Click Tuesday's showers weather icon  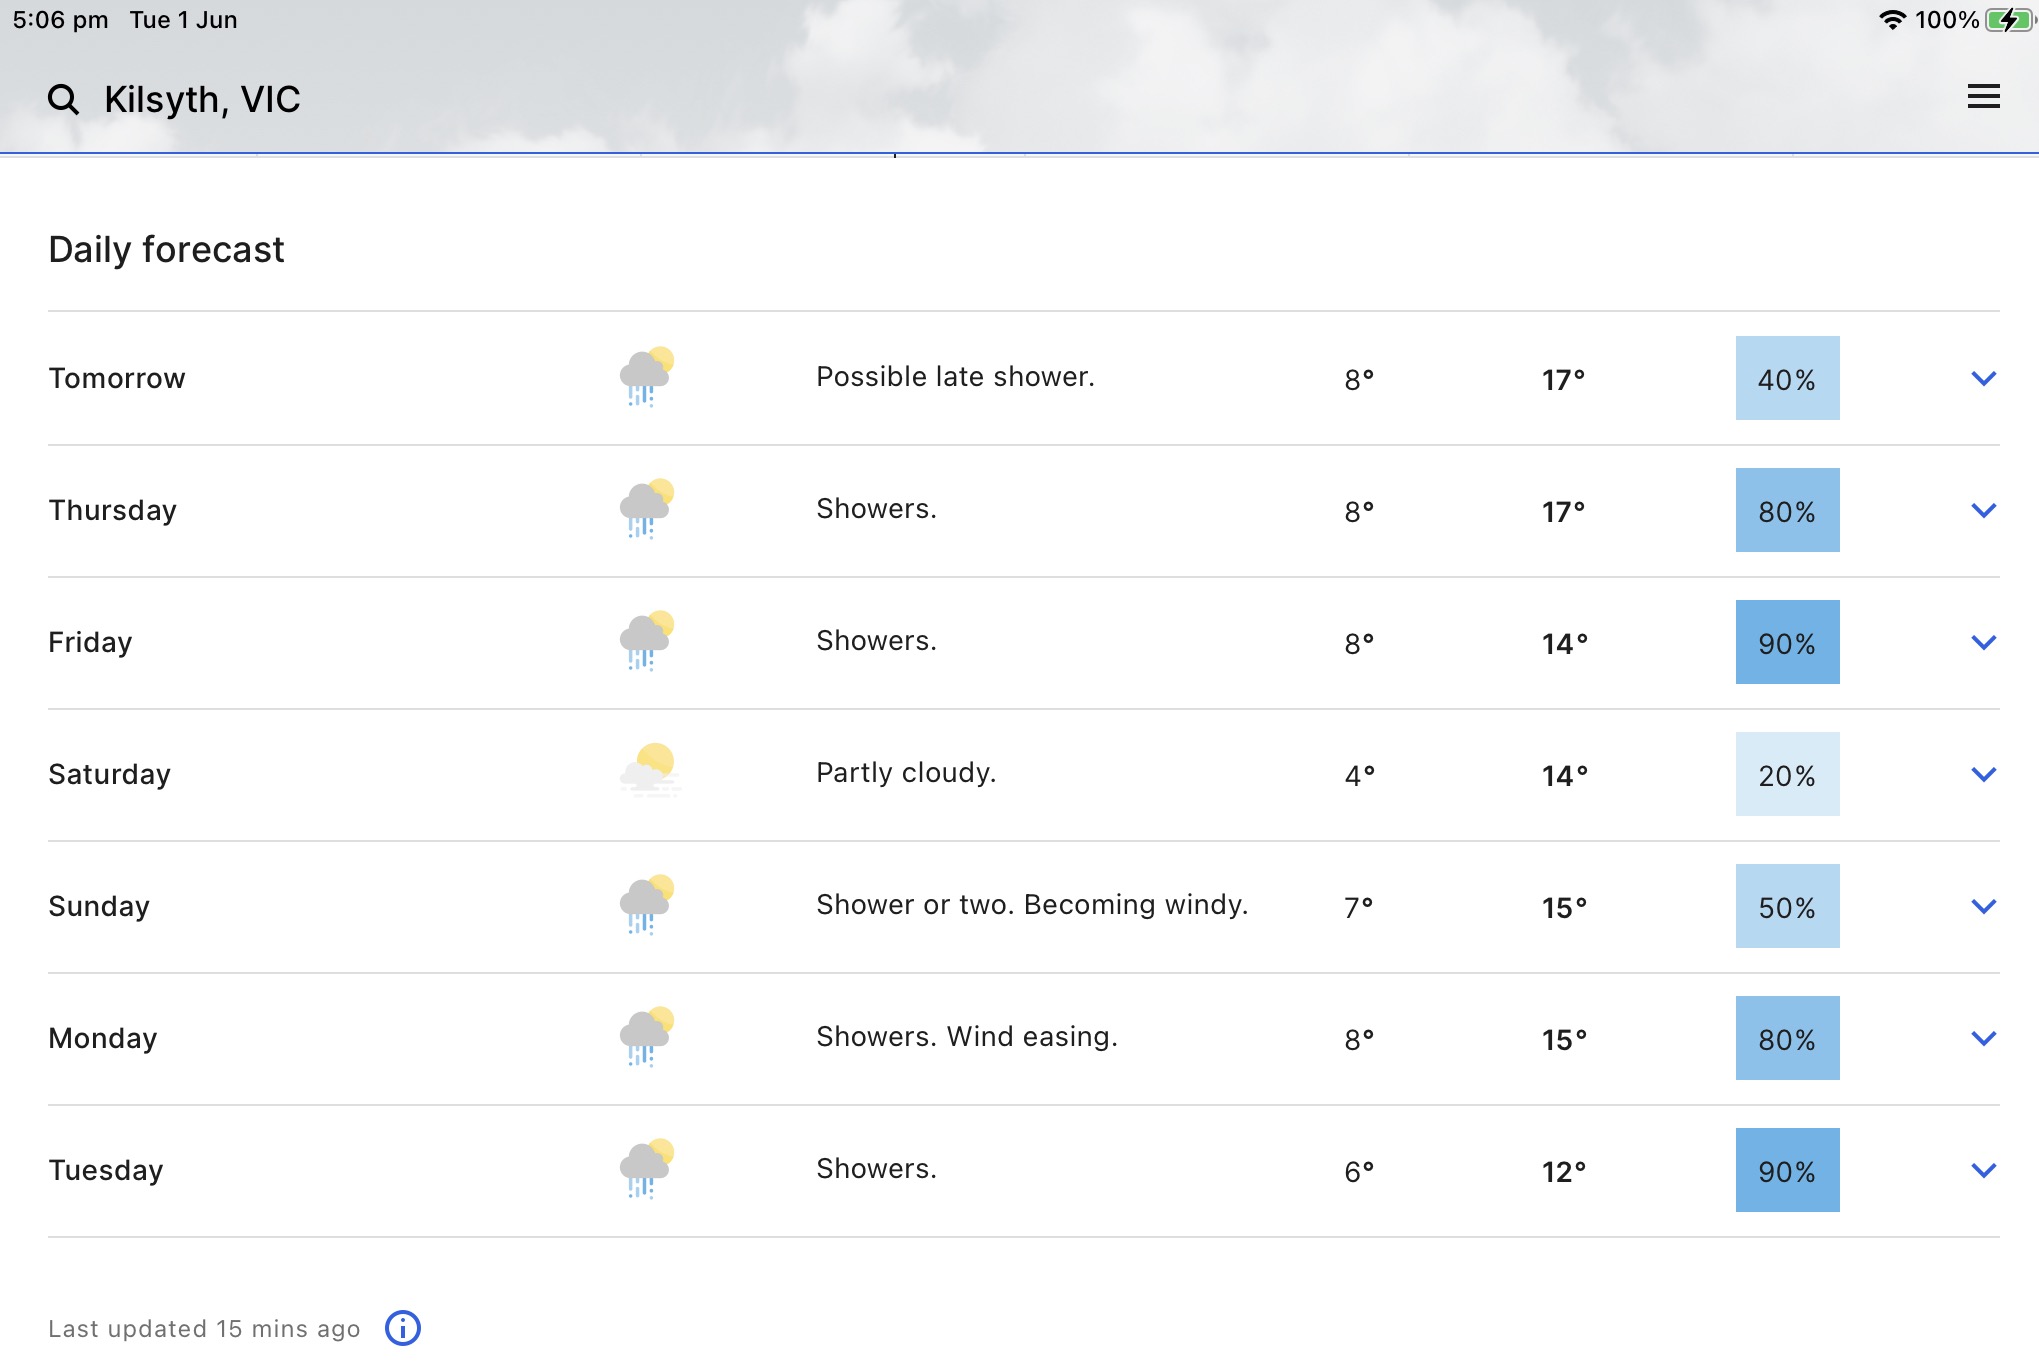click(x=646, y=1168)
